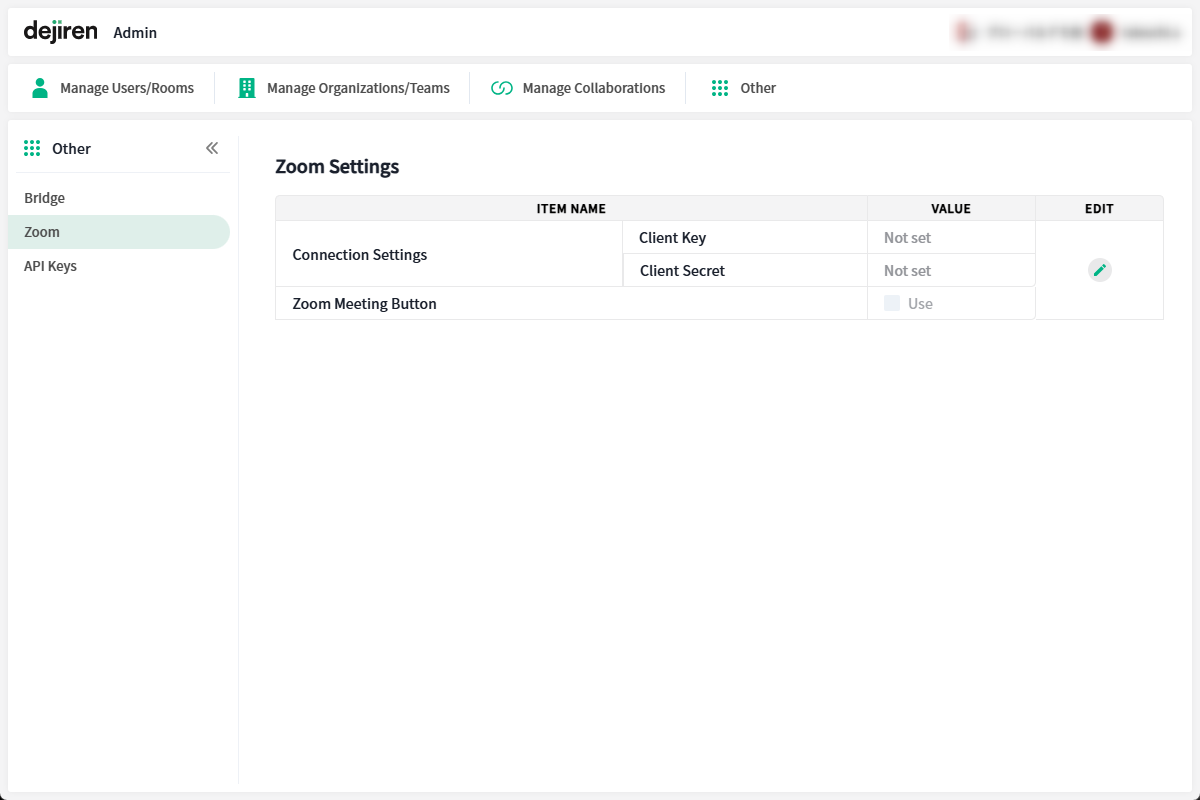
Task: Select Bridge in the sidebar
Action: tap(119, 198)
